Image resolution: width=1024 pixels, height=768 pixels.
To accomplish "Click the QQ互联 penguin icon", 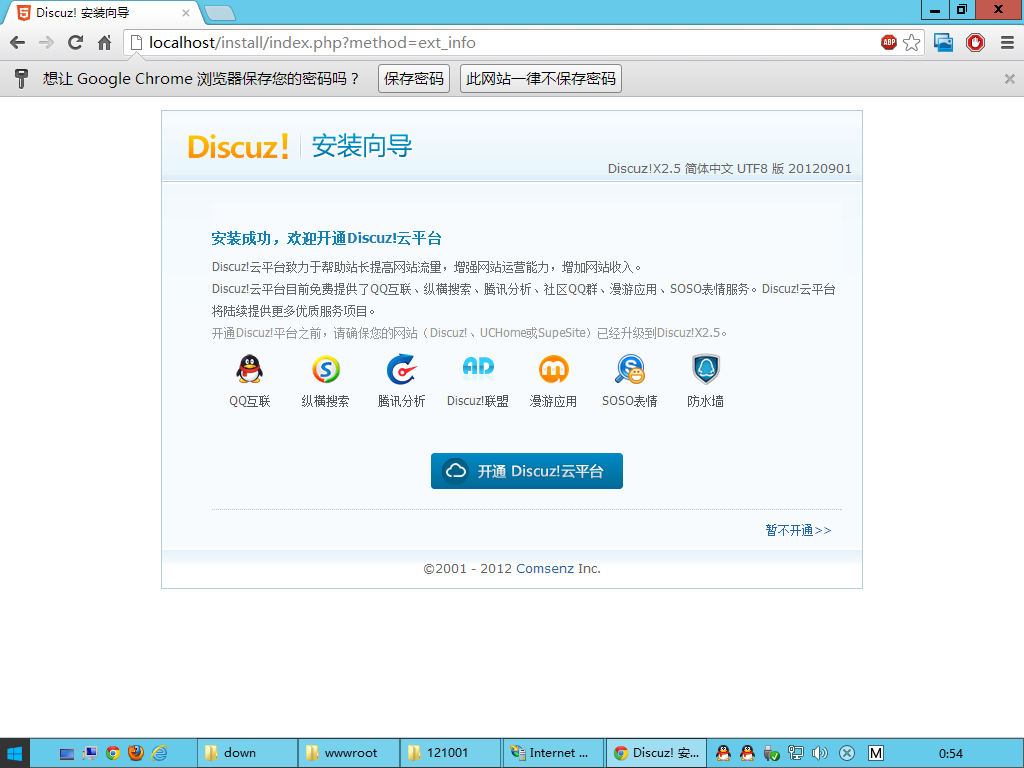I will point(249,370).
